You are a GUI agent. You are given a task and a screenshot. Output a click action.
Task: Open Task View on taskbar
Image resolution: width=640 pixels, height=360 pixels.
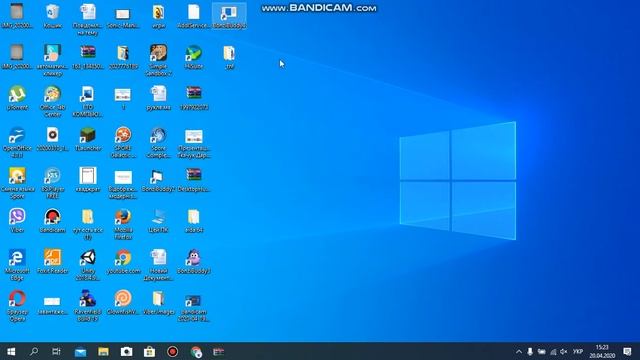56,351
